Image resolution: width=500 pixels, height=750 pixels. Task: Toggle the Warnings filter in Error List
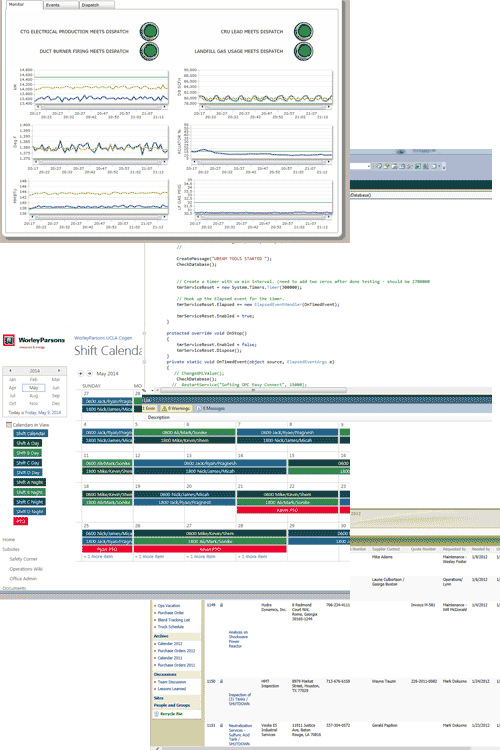pyautogui.click(x=176, y=408)
